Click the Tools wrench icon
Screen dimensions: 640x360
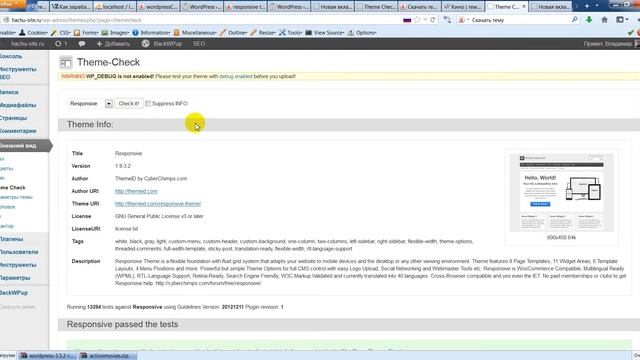[282, 33]
